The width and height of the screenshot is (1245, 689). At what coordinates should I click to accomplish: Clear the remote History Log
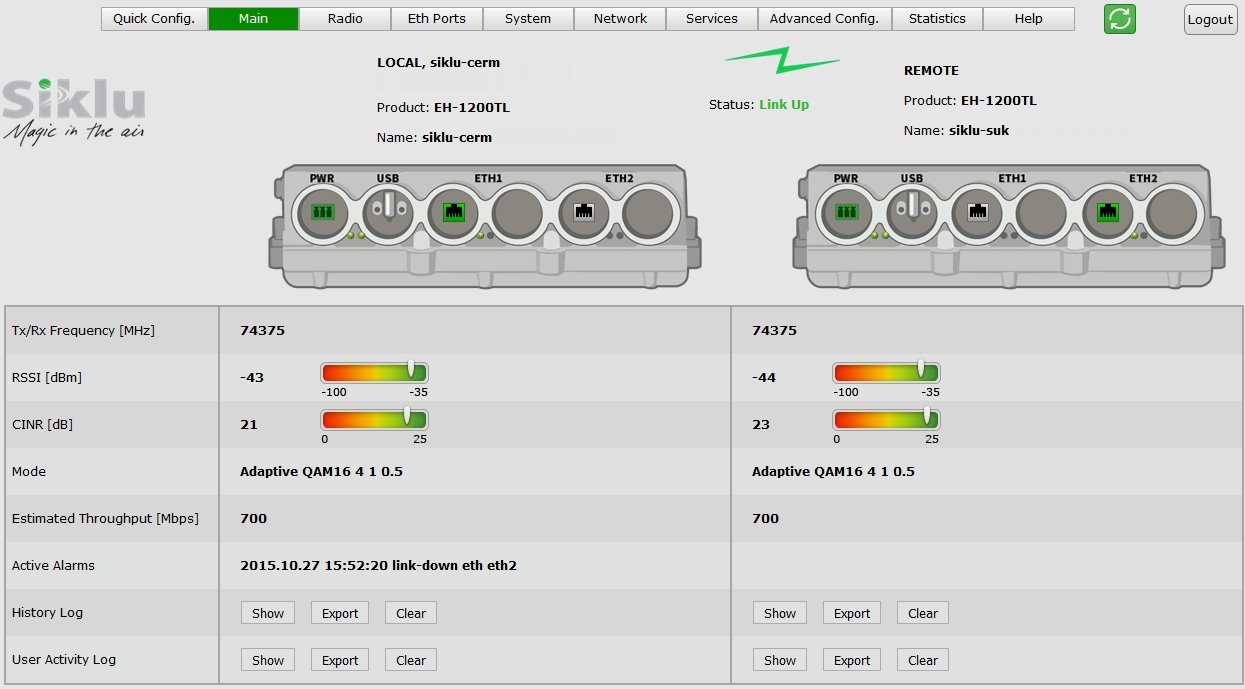[923, 613]
